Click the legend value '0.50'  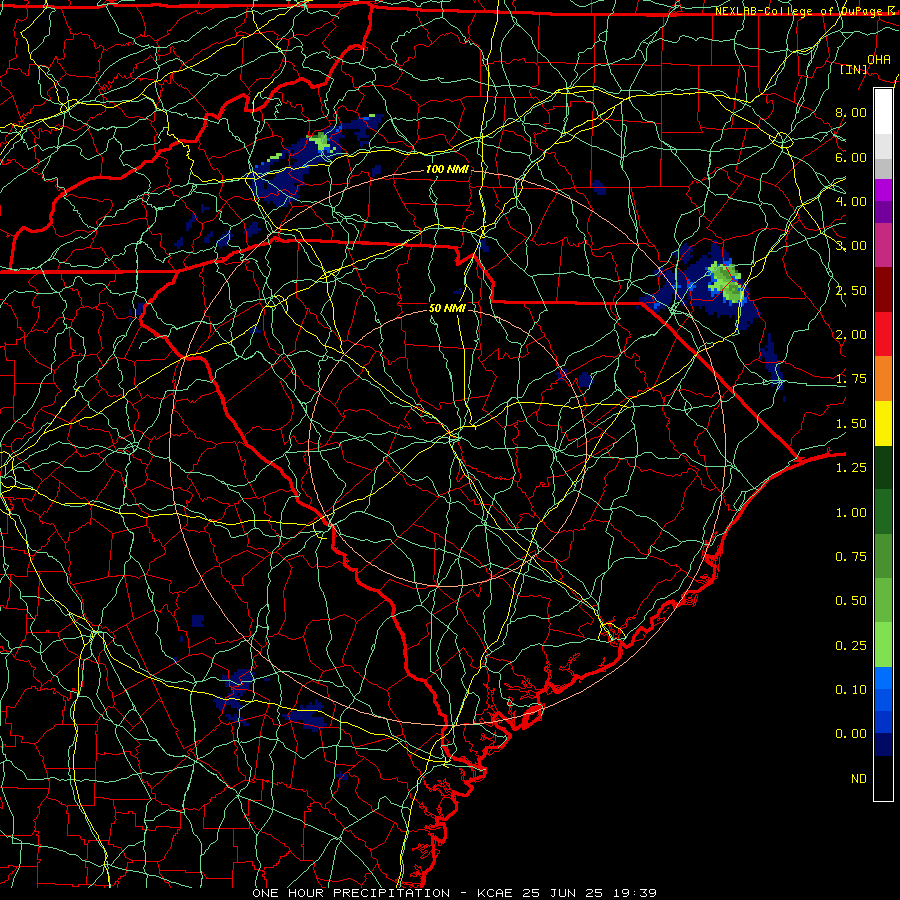point(851,601)
